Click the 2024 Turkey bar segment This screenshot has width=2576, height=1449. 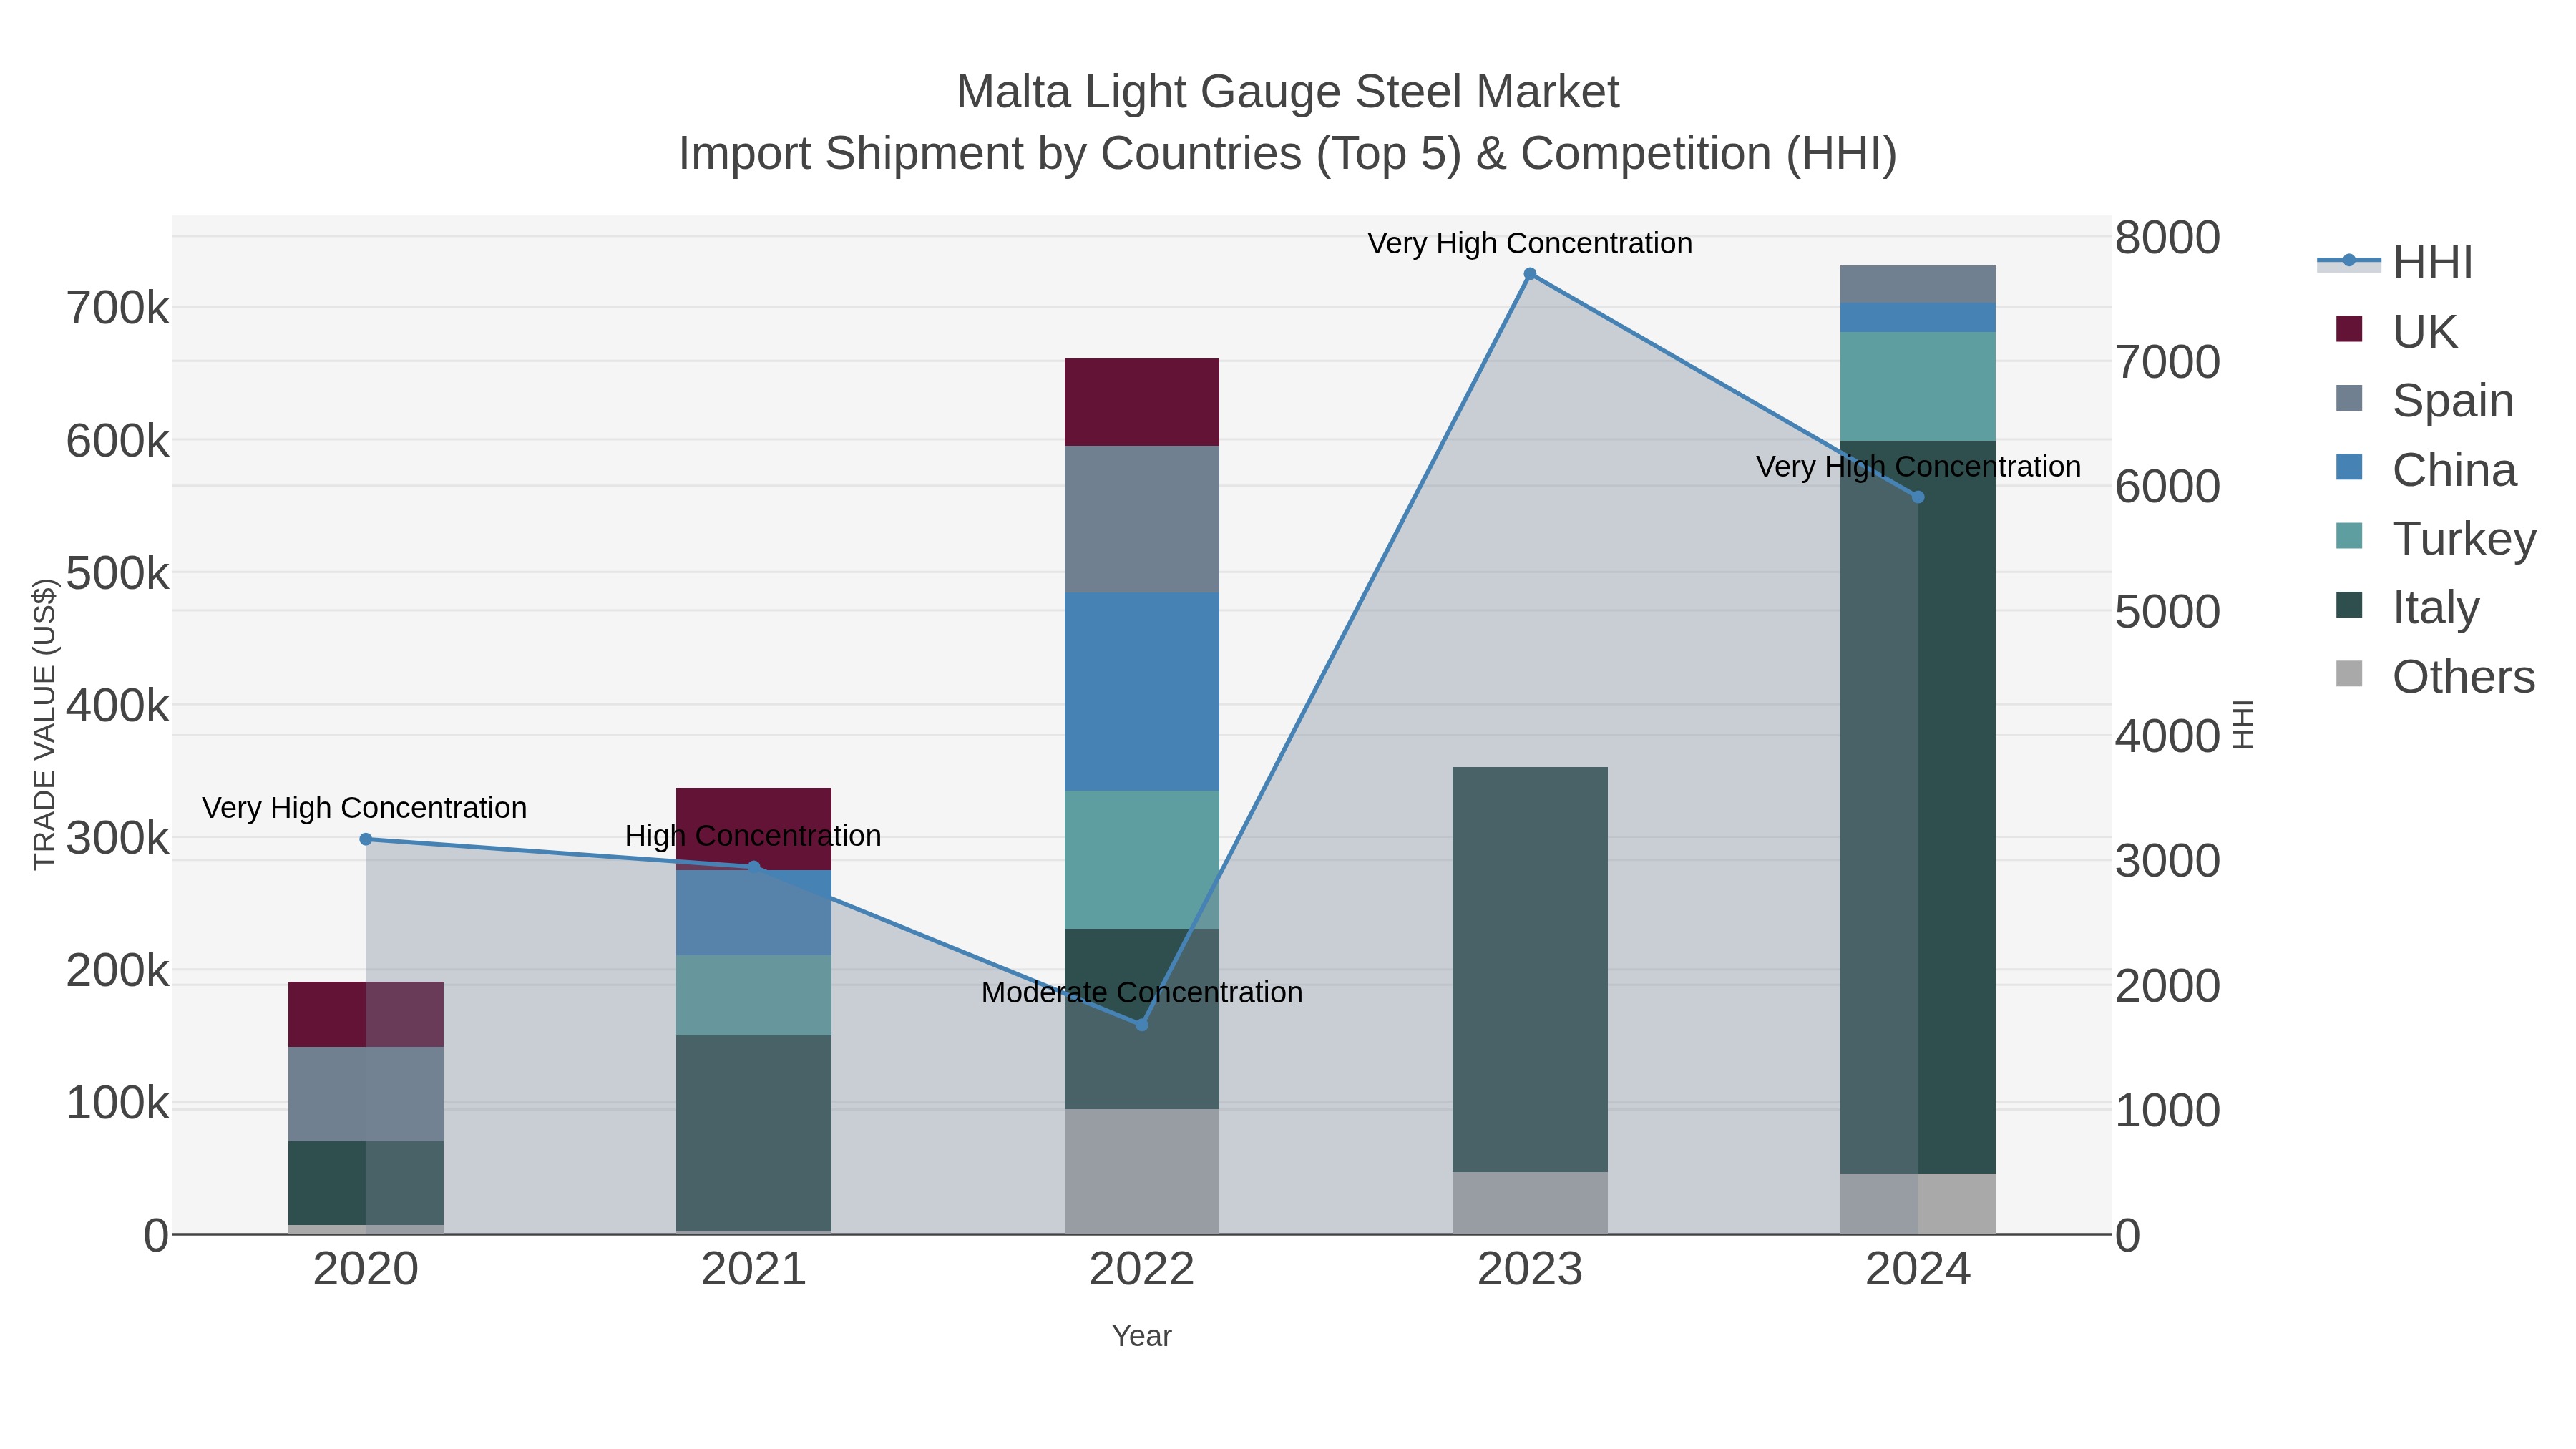point(1918,386)
